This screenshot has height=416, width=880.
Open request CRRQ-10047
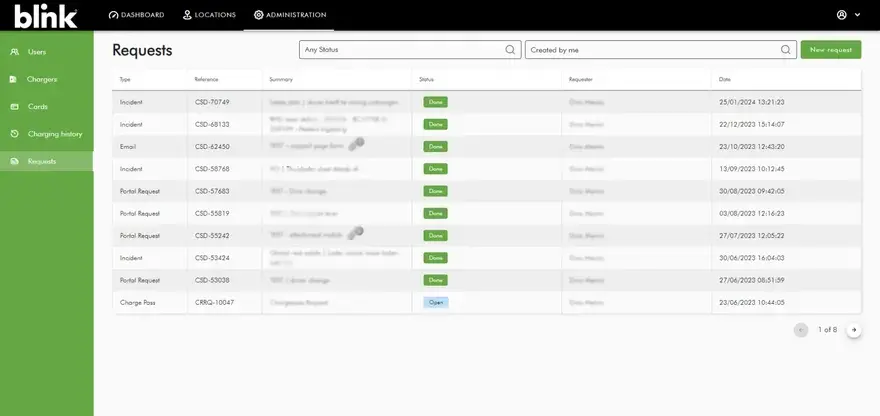[214, 303]
